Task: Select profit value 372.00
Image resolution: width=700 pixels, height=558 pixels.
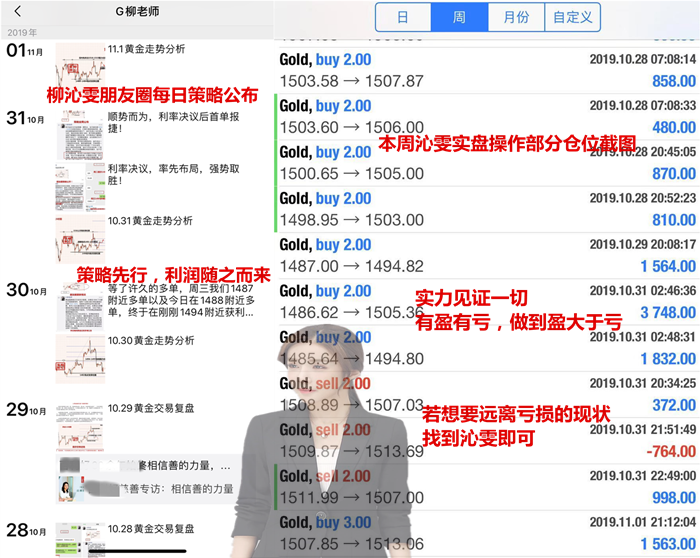Action: [674, 405]
